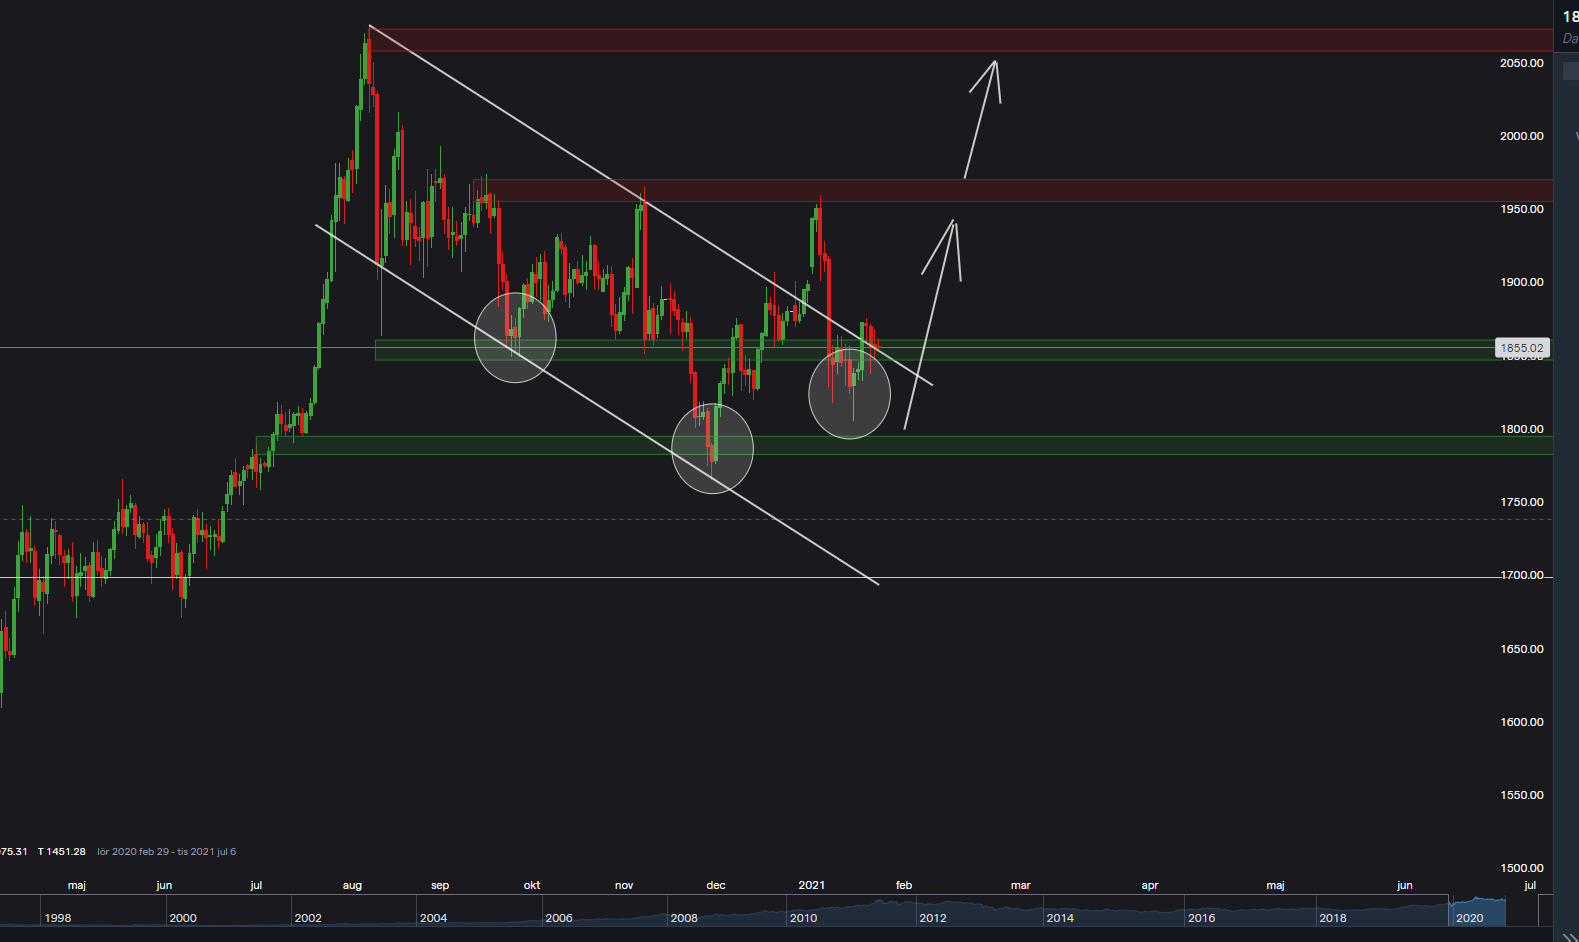Image resolution: width=1579 pixels, height=942 pixels.
Task: Grab the navigator range's left edge handle
Action: (1449, 911)
